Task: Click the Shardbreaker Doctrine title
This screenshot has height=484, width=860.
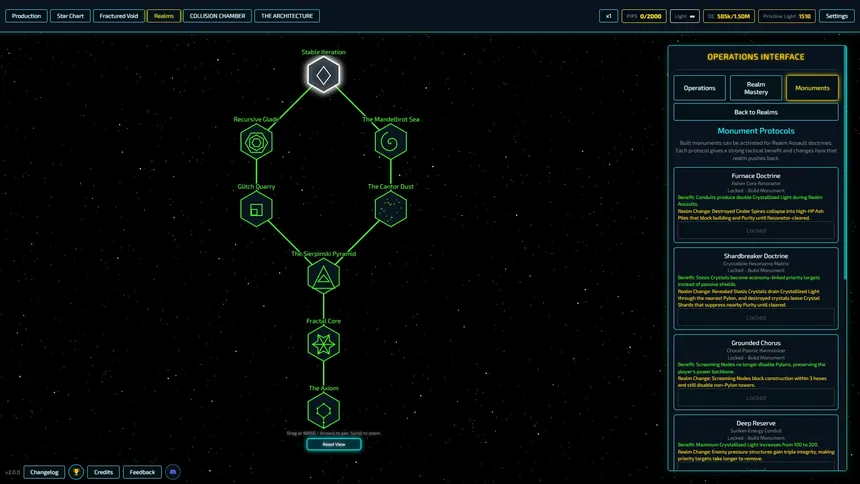Action: point(756,256)
